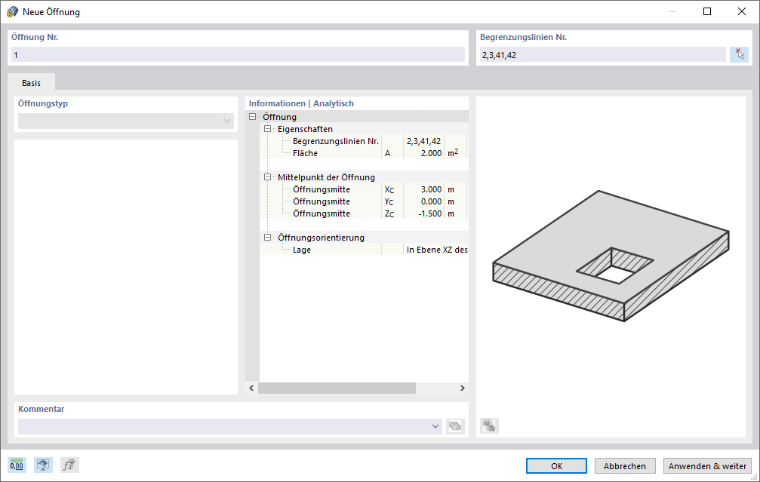Click the preview options icon below the 3D image

(x=489, y=426)
